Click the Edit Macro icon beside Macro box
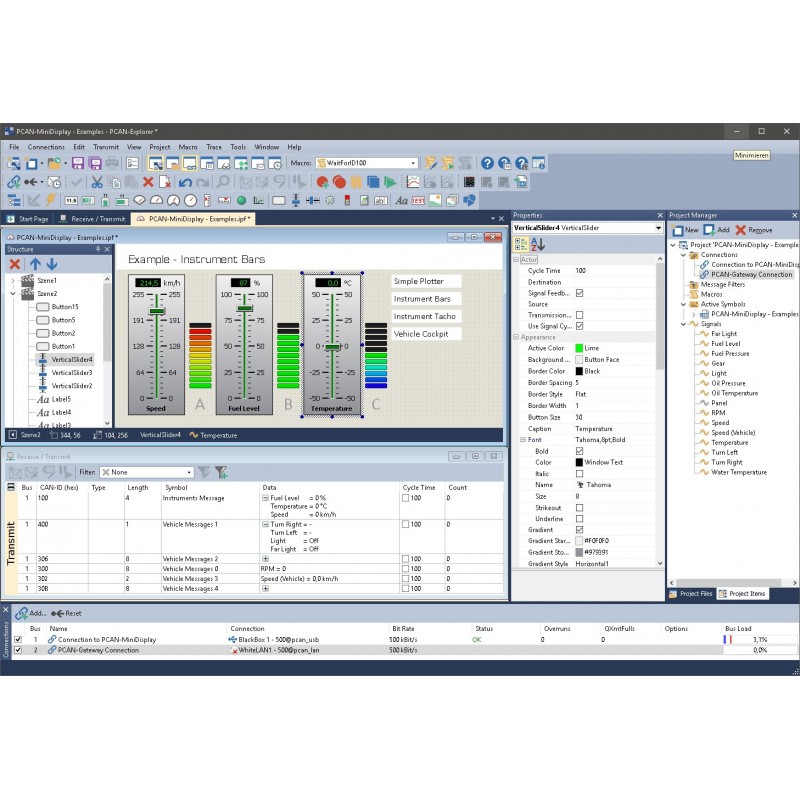Screen dimensions: 800x800 pos(431,163)
